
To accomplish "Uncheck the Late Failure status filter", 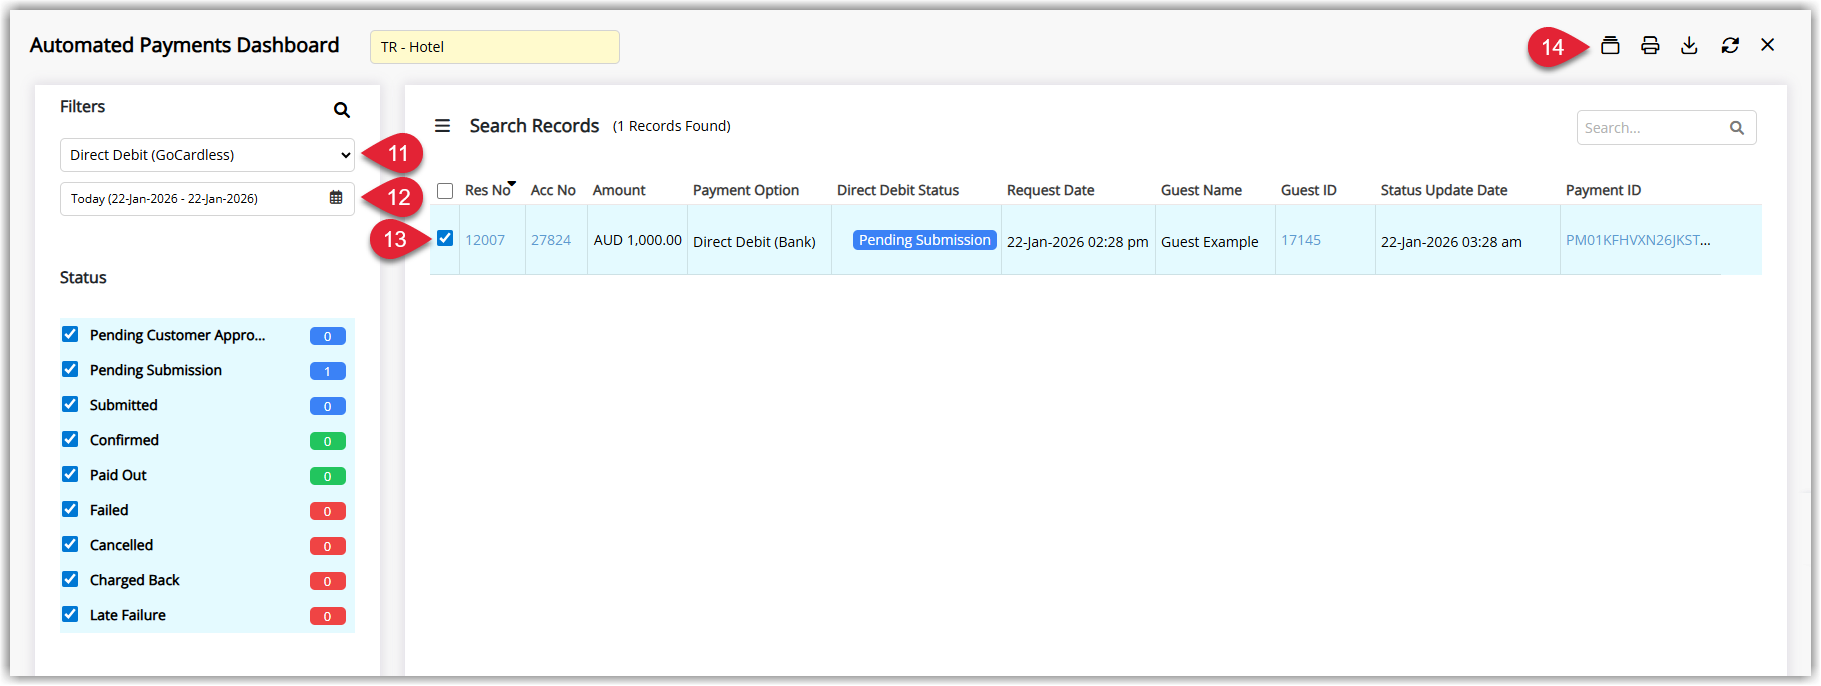I will pyautogui.click(x=70, y=614).
